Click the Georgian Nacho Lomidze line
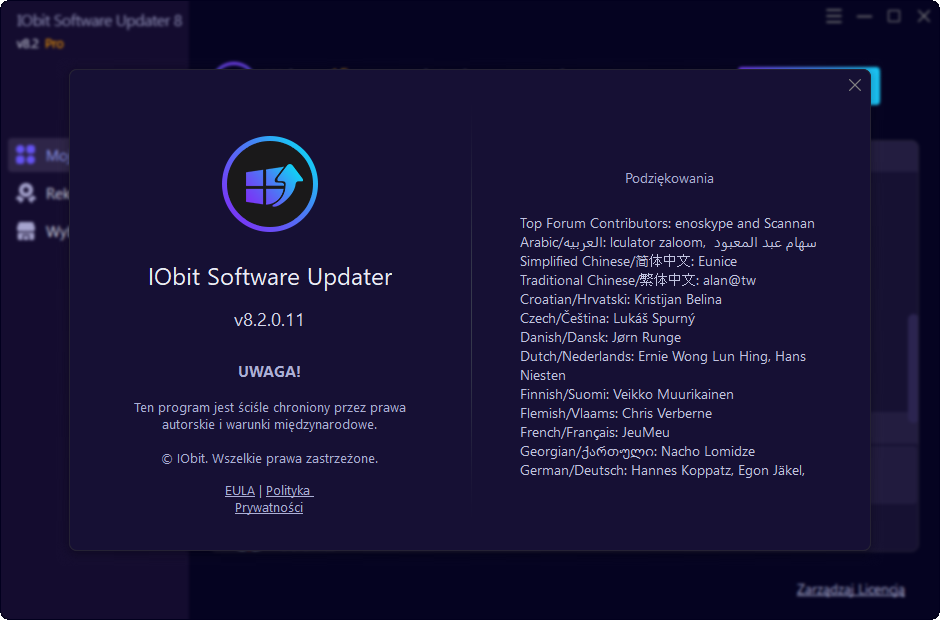Image resolution: width=940 pixels, height=620 pixels. pos(637,452)
